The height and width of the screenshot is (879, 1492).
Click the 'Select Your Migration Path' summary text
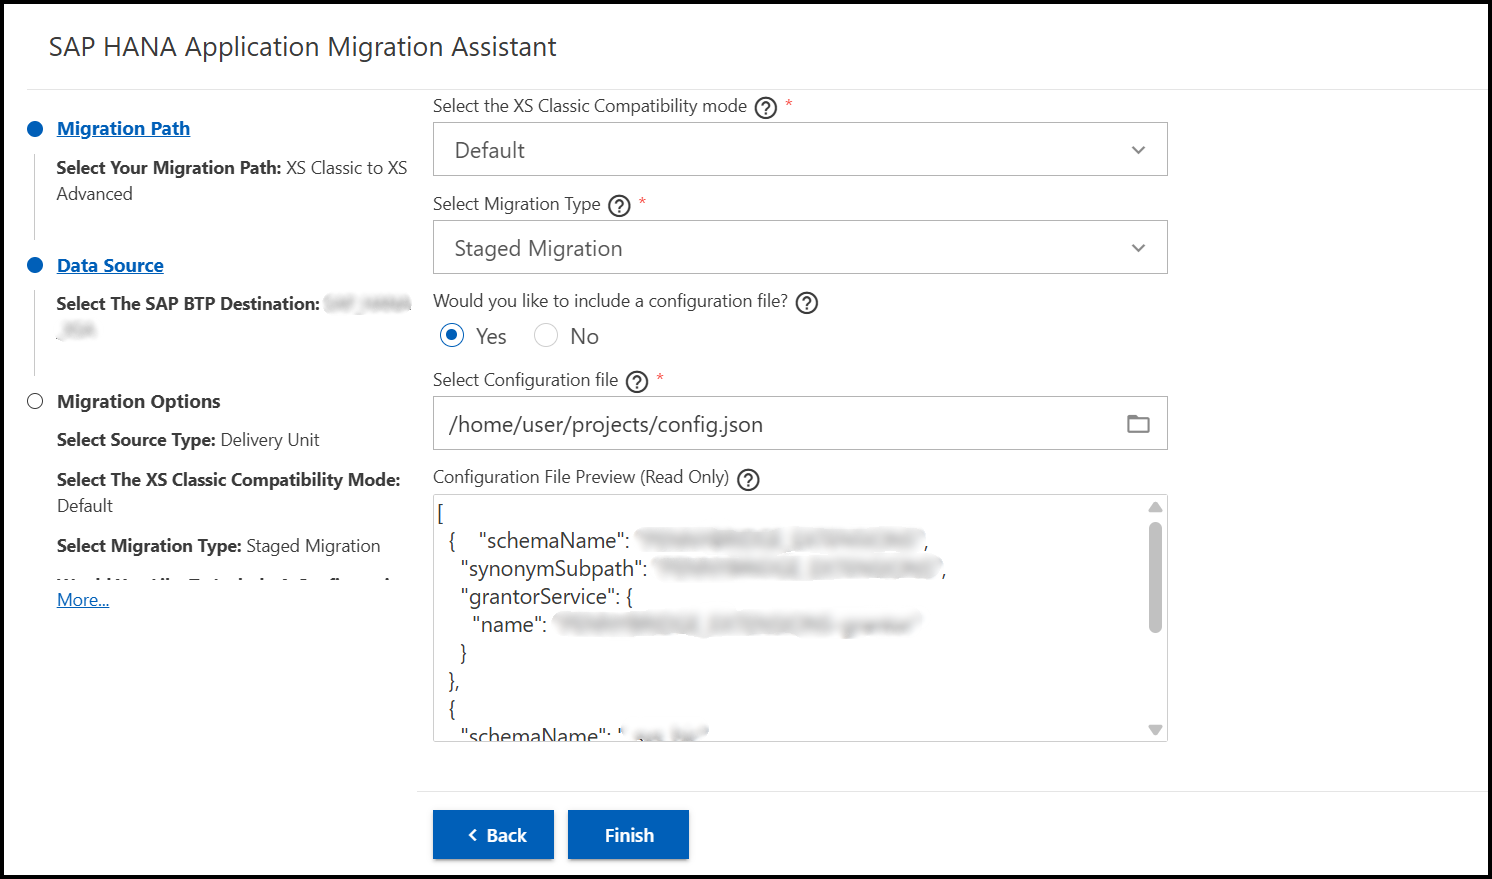pyautogui.click(x=232, y=181)
